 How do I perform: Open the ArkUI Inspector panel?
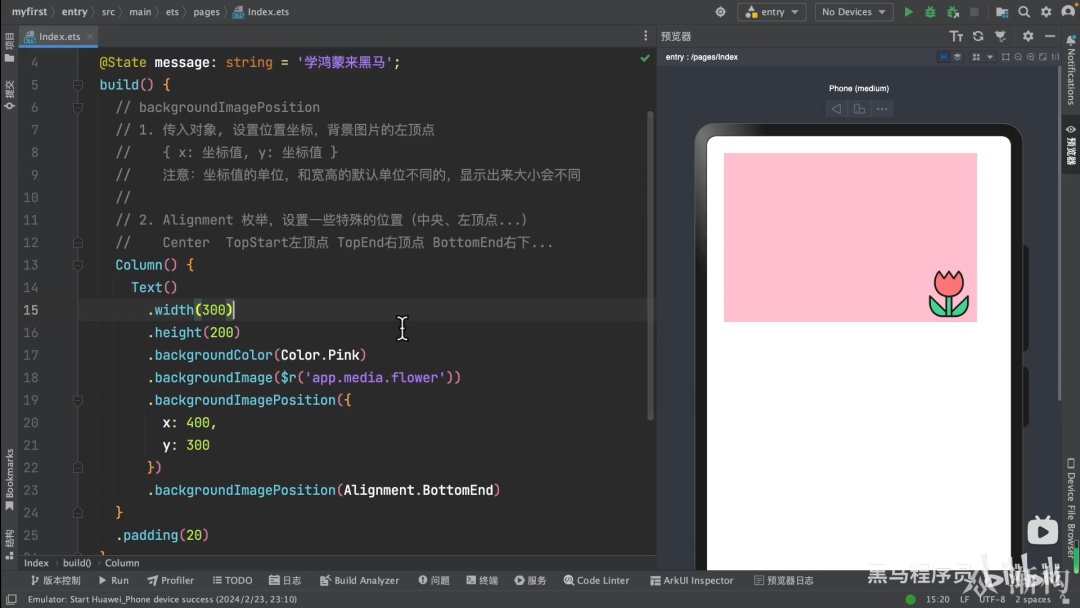tap(691, 580)
